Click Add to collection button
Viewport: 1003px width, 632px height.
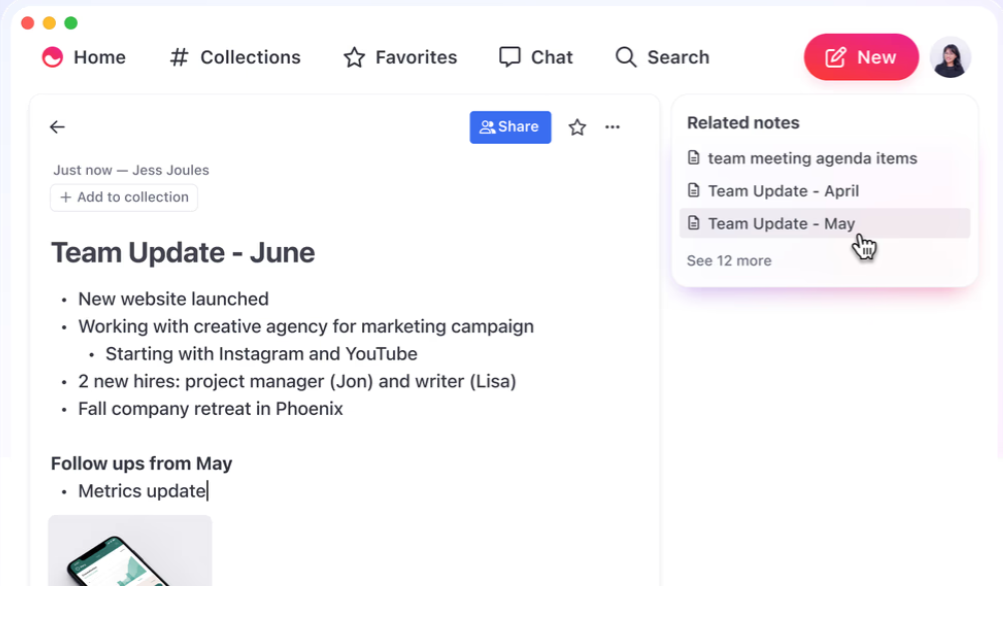click(124, 198)
